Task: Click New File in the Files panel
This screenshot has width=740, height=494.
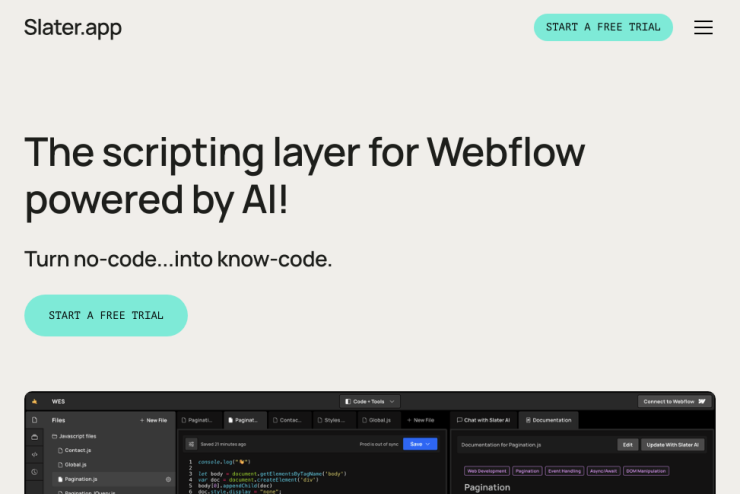Action: (x=153, y=420)
